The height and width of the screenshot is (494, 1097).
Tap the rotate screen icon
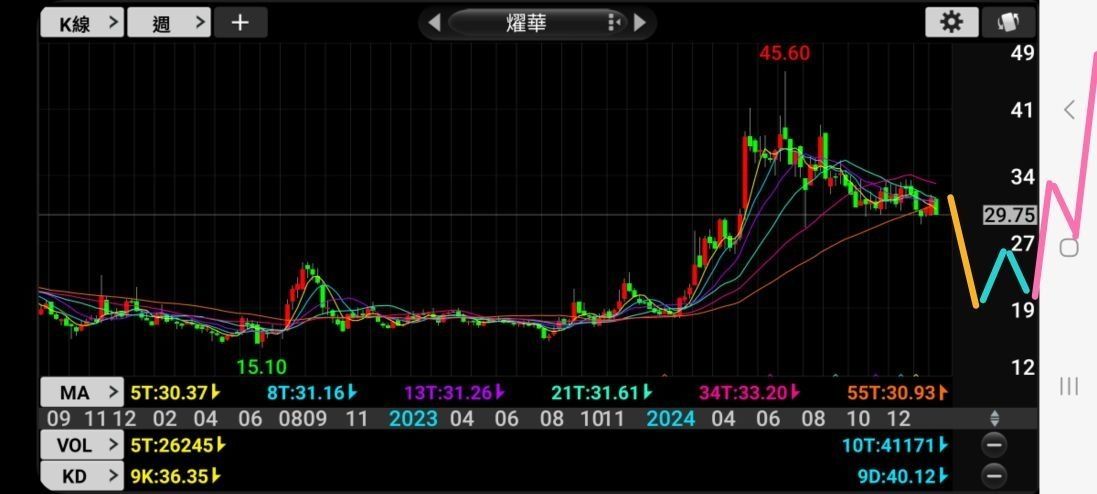click(x=1008, y=22)
